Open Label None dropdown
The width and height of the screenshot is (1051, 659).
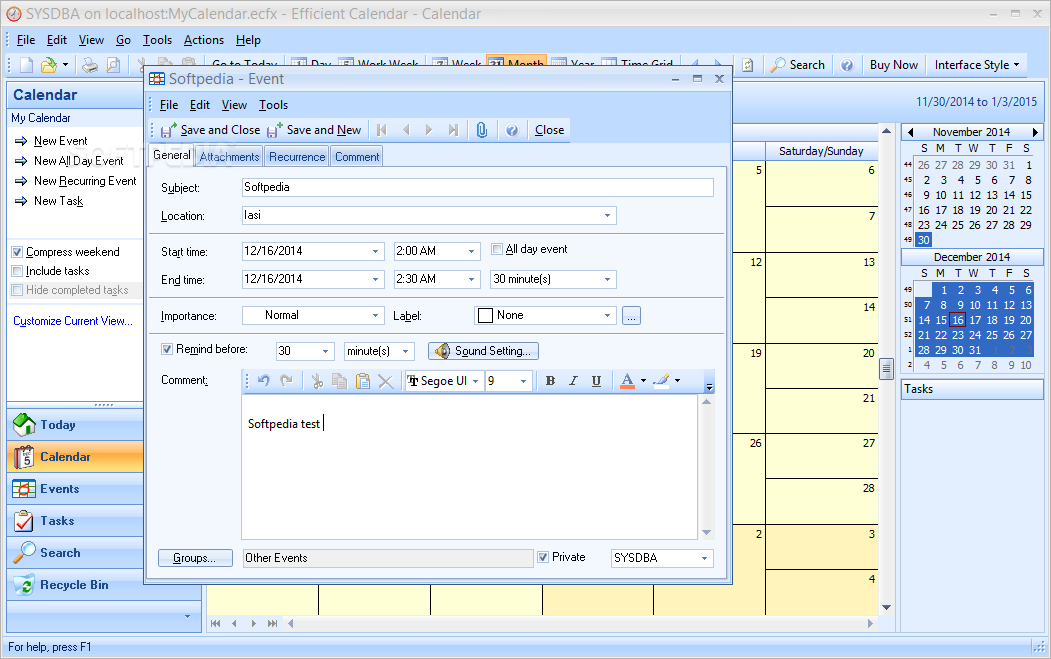(x=607, y=315)
